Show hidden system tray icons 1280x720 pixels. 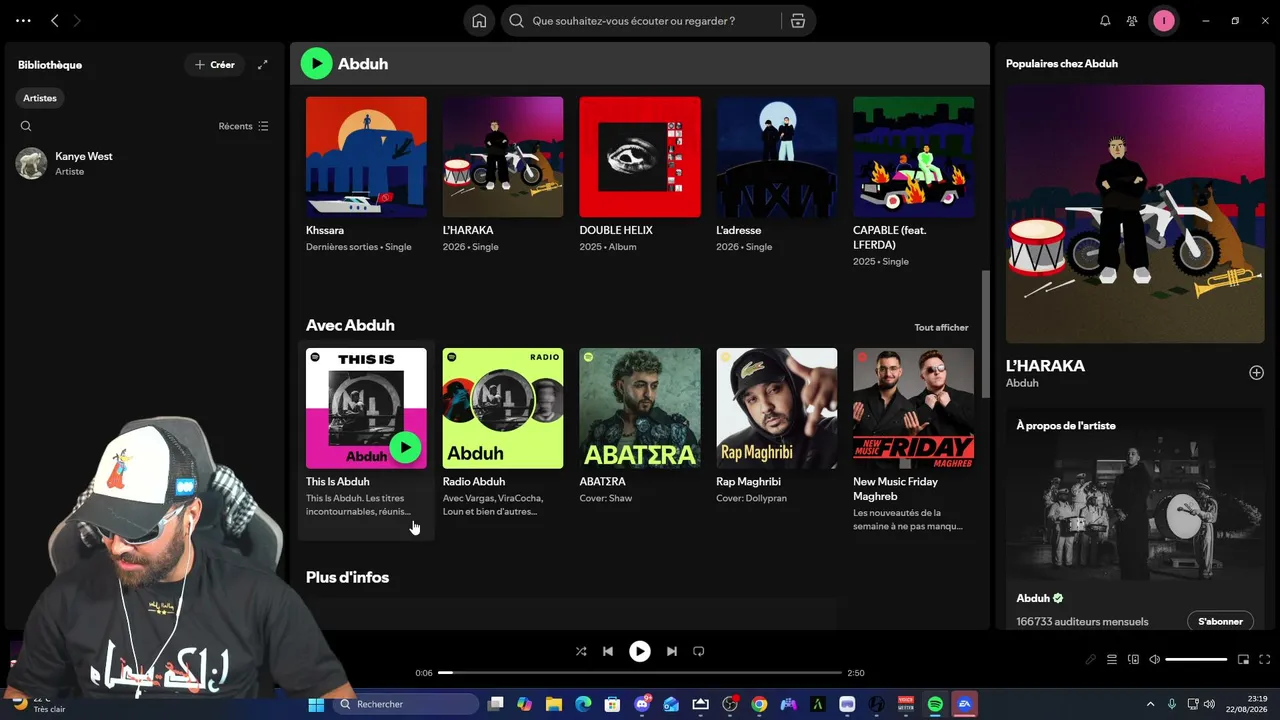(1150, 704)
